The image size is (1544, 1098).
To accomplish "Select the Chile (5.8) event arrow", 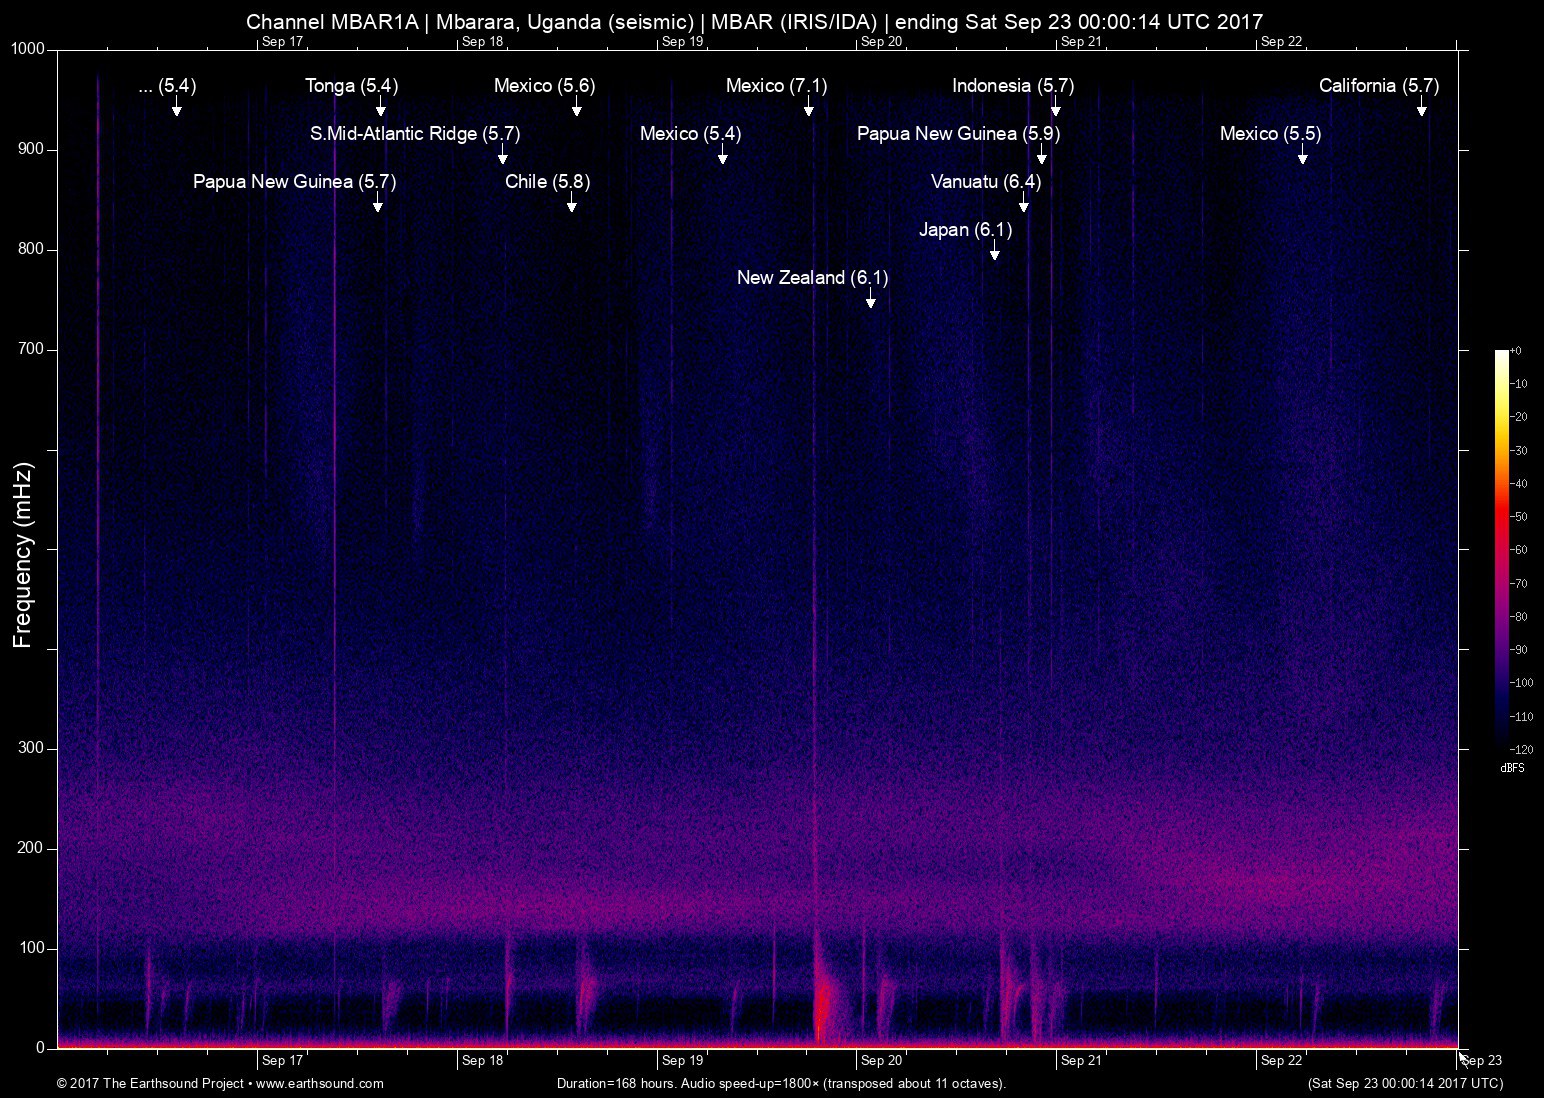I will tap(572, 205).
